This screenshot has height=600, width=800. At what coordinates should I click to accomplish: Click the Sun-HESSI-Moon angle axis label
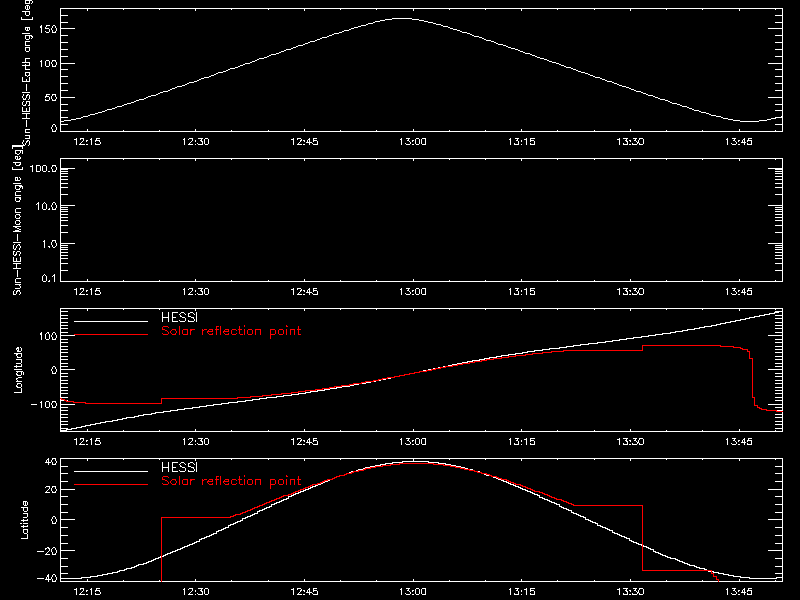tap(18, 220)
